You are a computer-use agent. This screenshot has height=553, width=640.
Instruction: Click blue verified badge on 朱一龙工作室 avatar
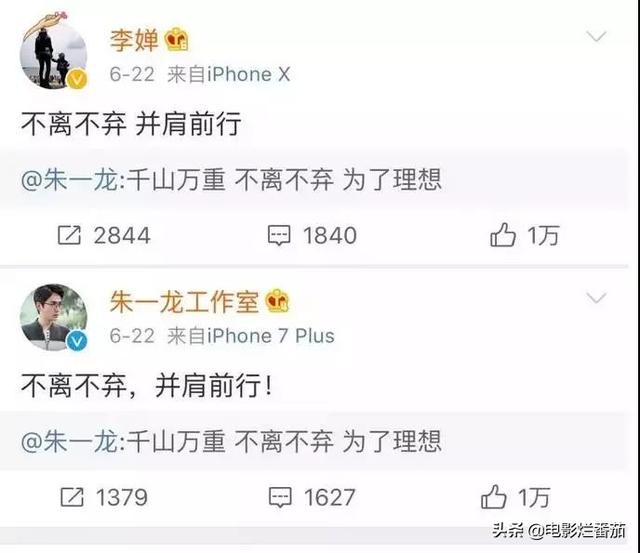[x=77, y=341]
